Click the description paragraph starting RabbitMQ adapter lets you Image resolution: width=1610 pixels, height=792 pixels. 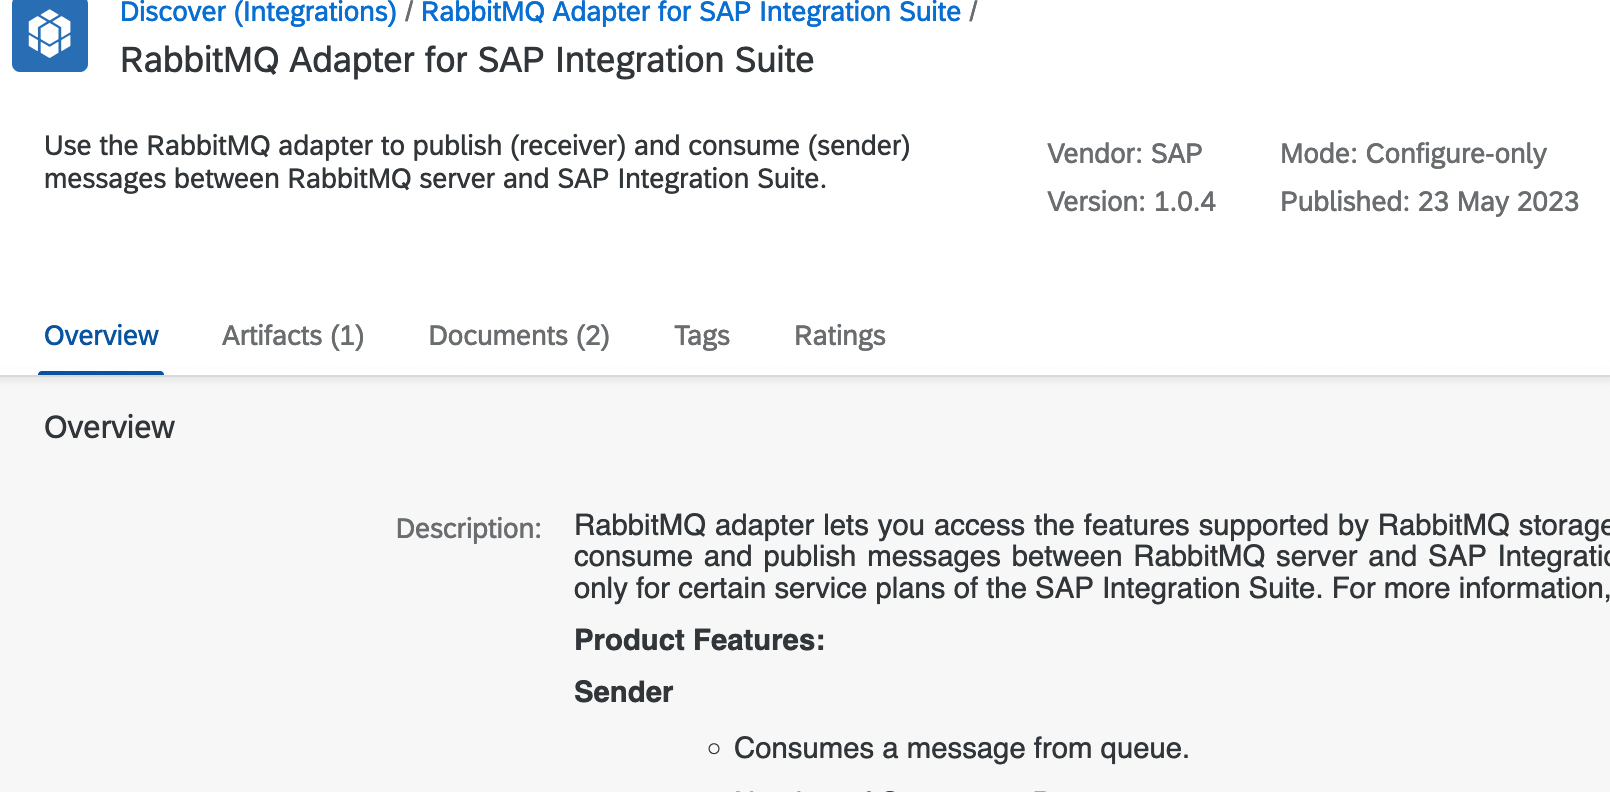[x=1092, y=556]
